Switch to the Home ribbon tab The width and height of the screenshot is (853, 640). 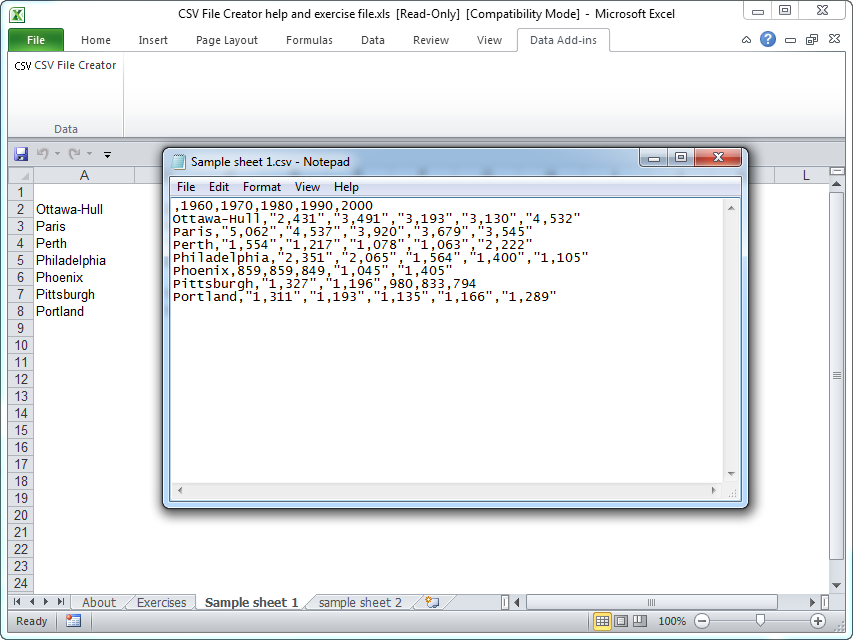coord(96,40)
